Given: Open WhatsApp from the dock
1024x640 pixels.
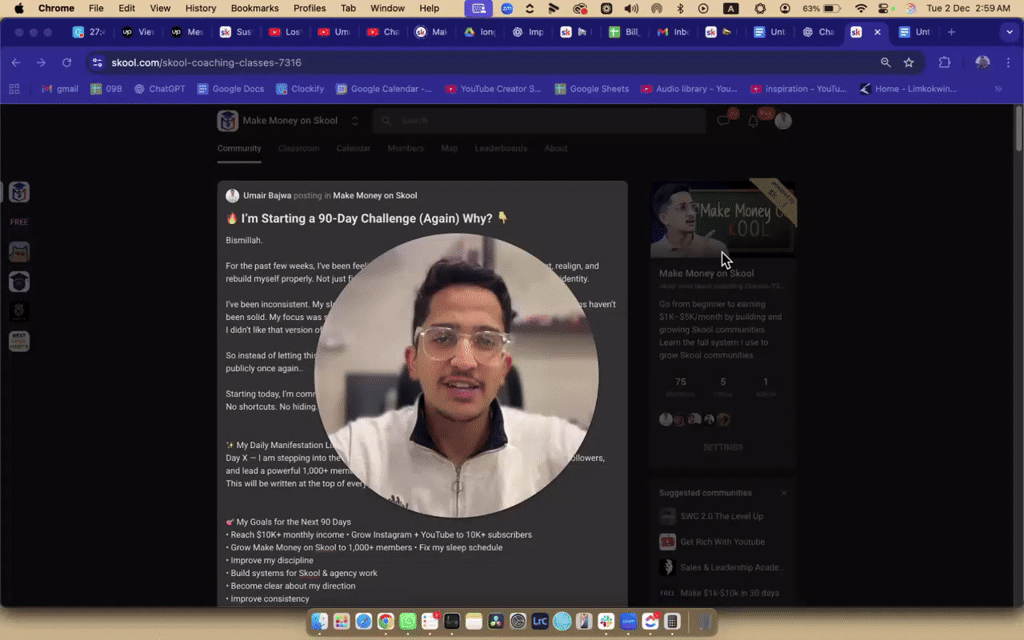Looking at the screenshot, I should pos(408,622).
